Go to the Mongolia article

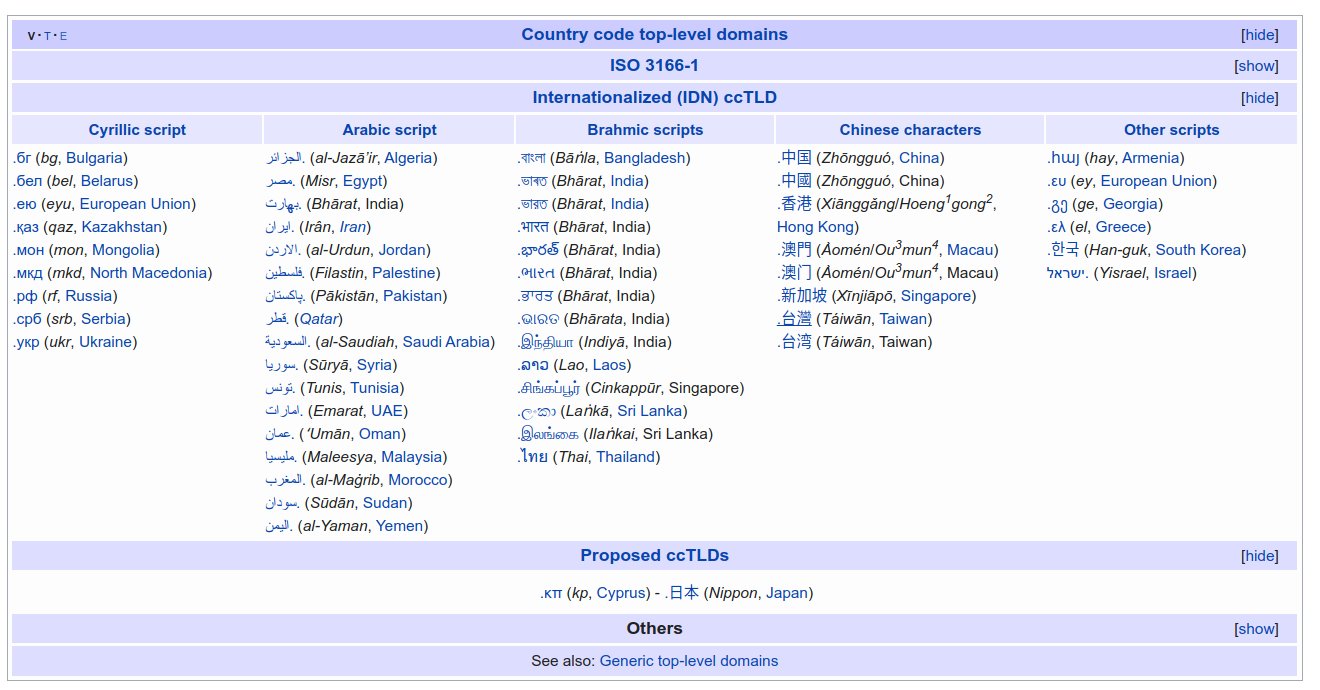point(123,250)
